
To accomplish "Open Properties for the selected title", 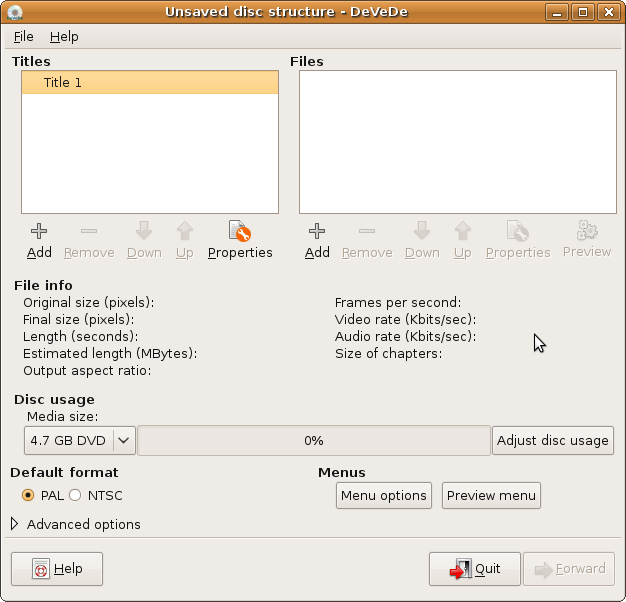I will pyautogui.click(x=240, y=232).
